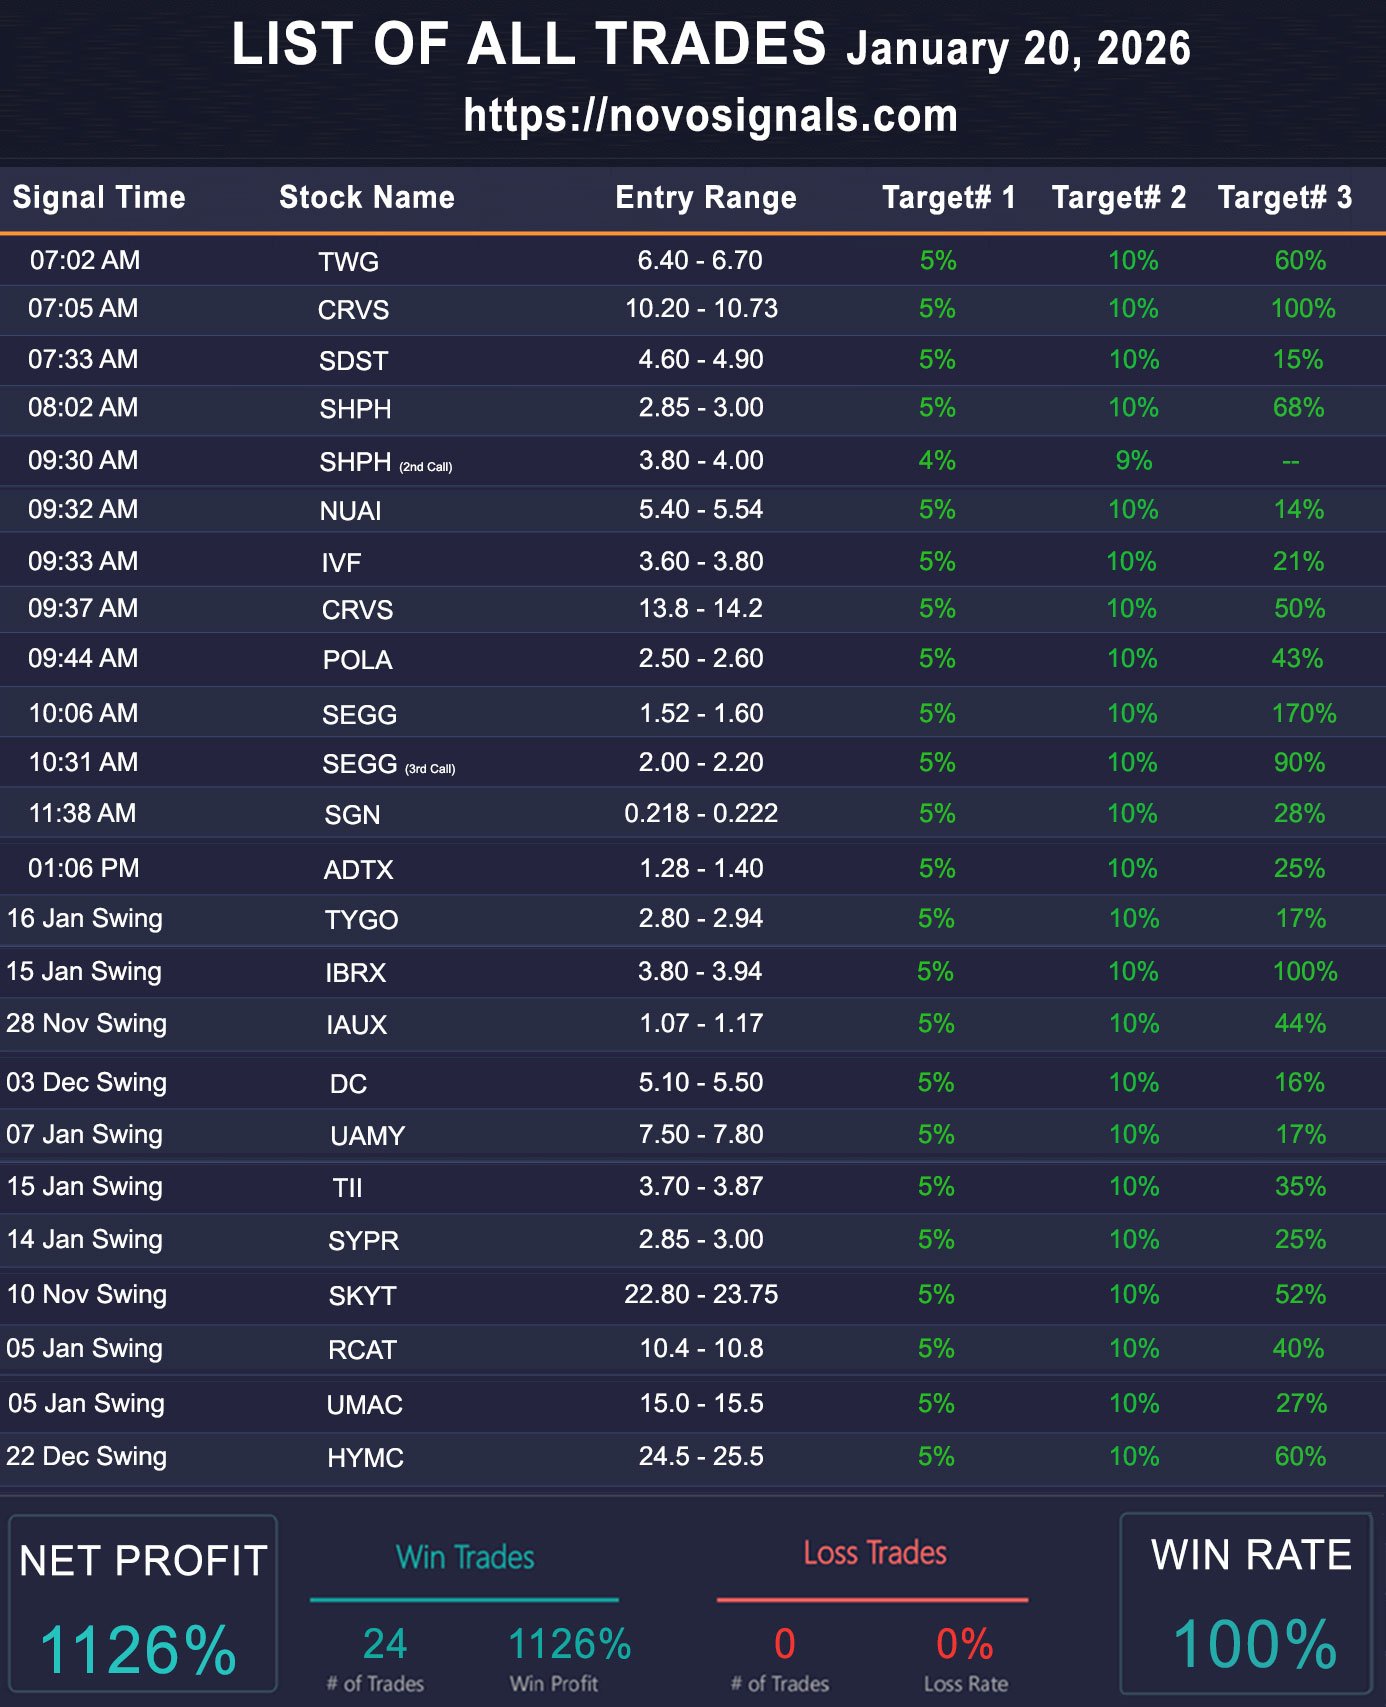
Task: Click the Signal Time column header
Action: pyautogui.click(x=99, y=197)
